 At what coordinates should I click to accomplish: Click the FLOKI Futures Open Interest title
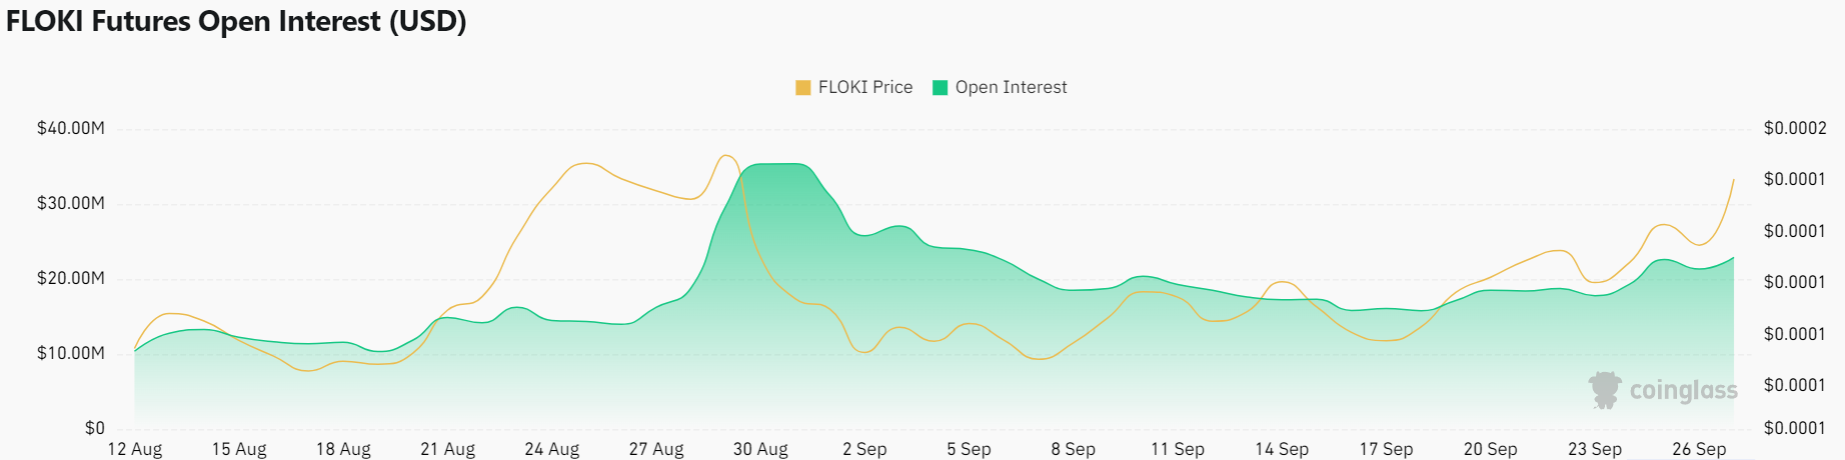point(236,21)
